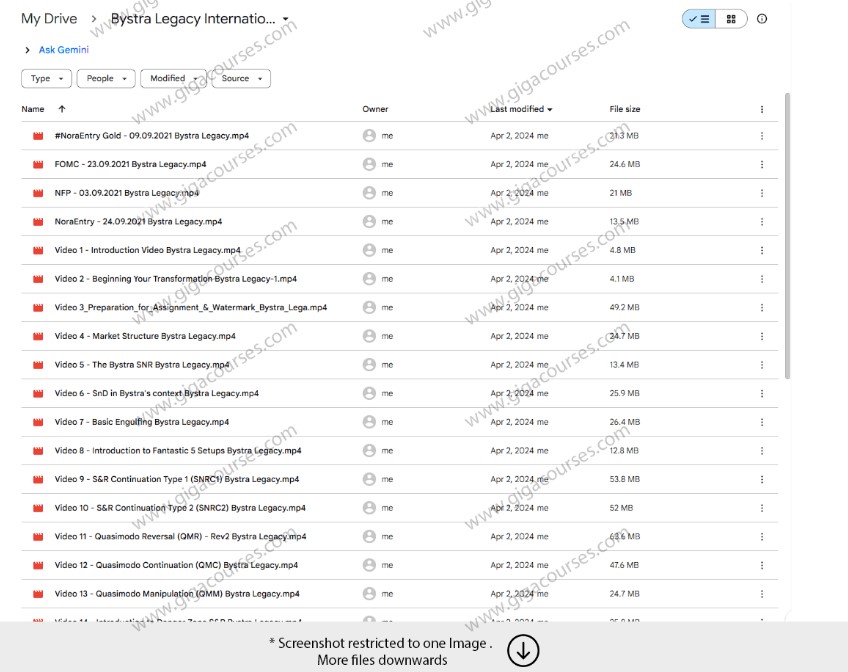The height and width of the screenshot is (672, 848).
Task: Open the Type filter dropdown
Action: (x=46, y=78)
